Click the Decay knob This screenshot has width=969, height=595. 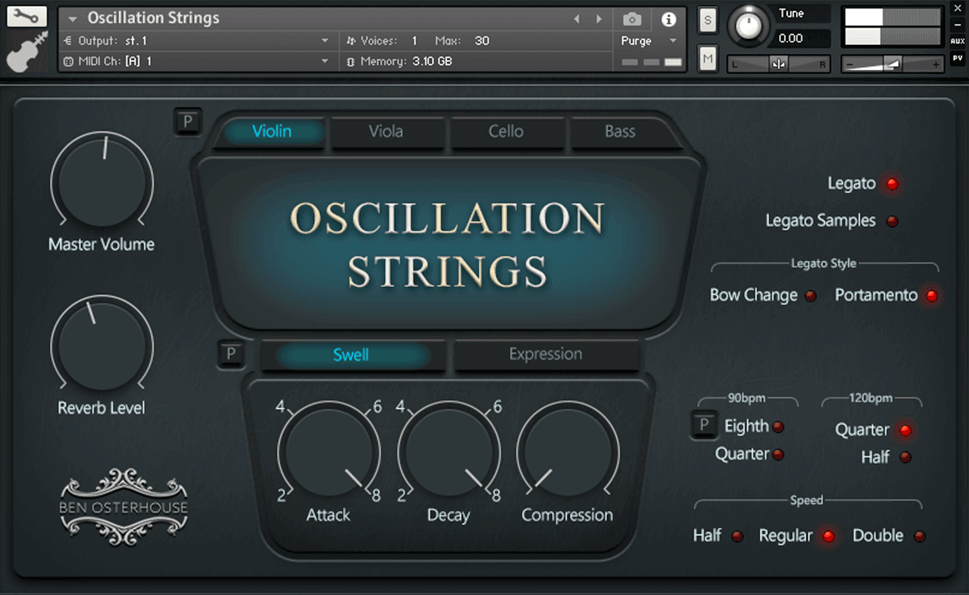(449, 452)
